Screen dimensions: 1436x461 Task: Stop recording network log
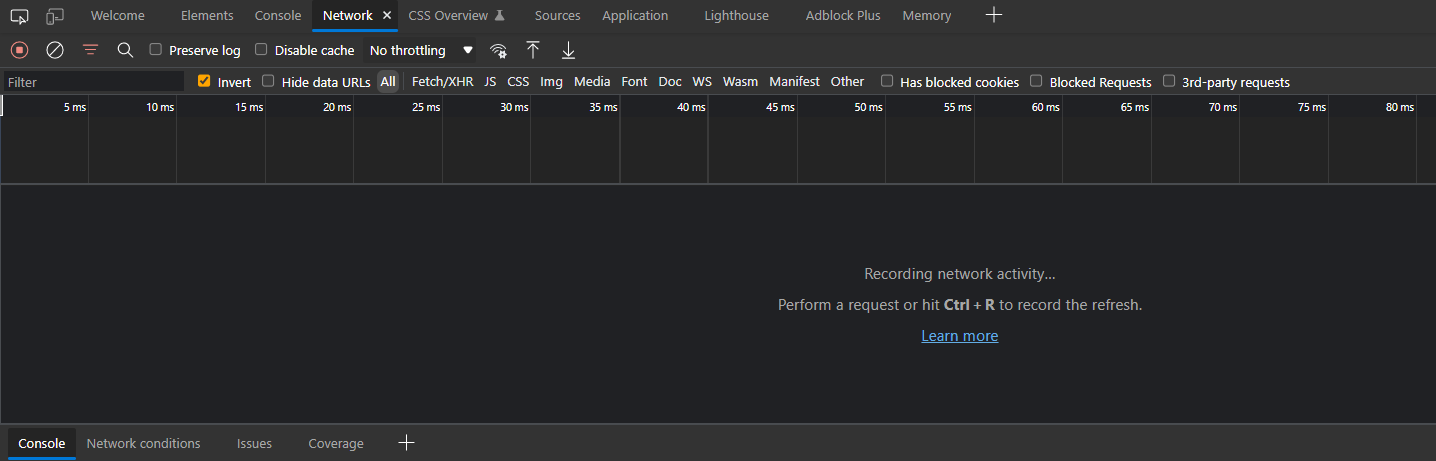pos(19,49)
